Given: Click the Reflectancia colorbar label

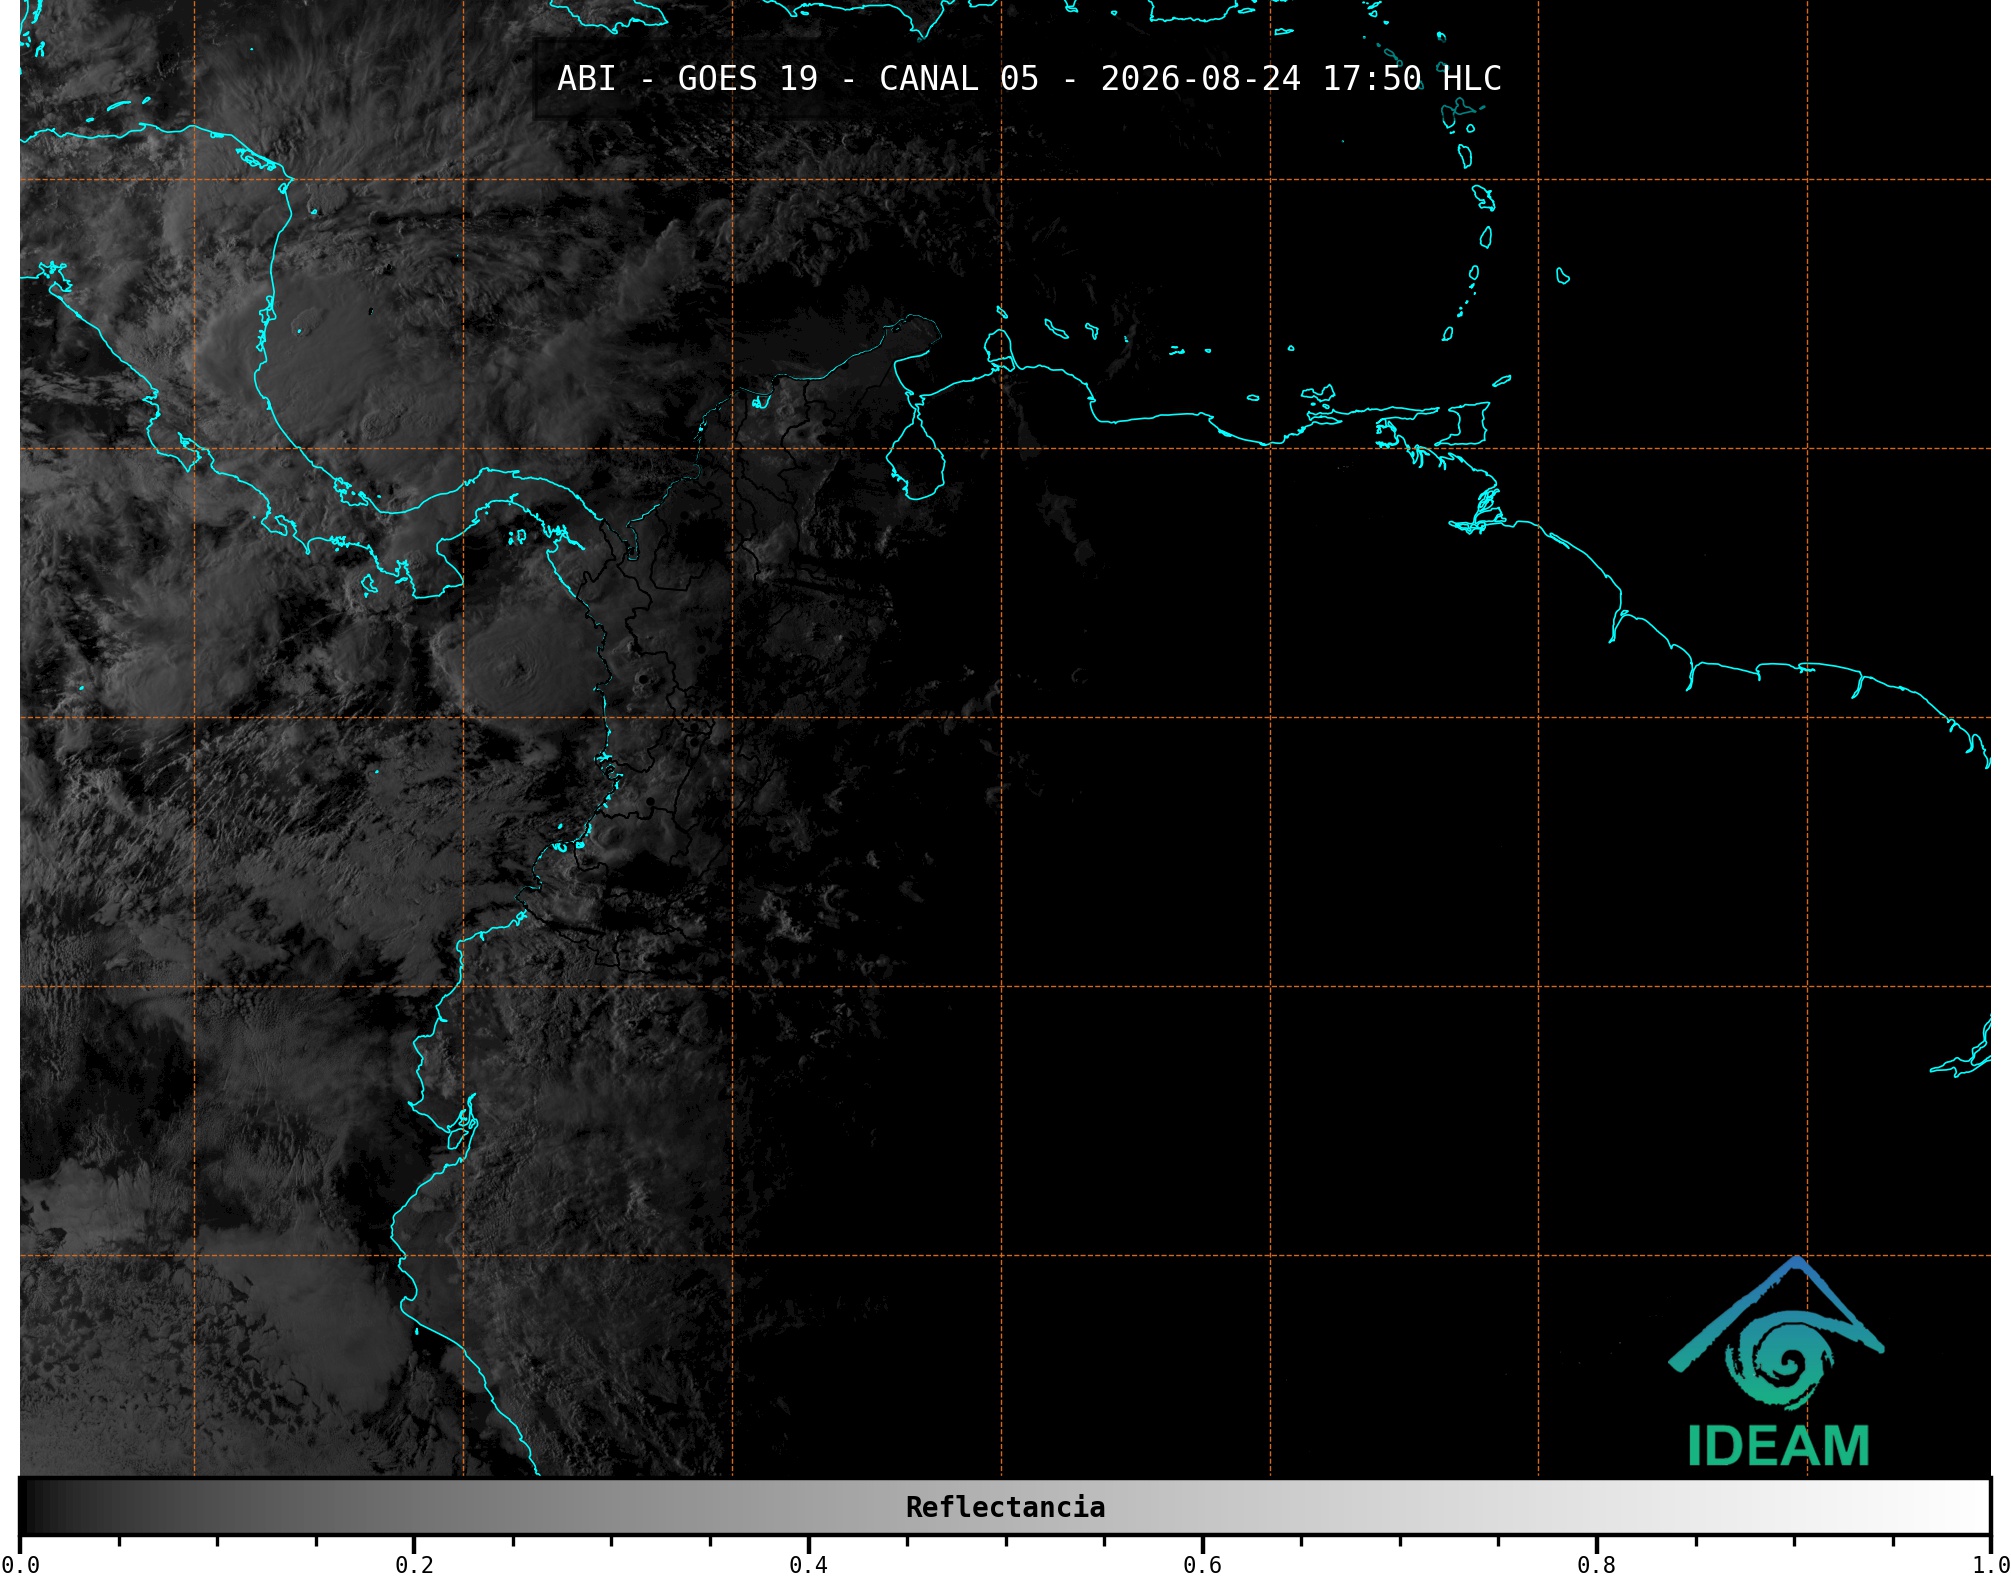Looking at the screenshot, I should click(x=1005, y=1507).
